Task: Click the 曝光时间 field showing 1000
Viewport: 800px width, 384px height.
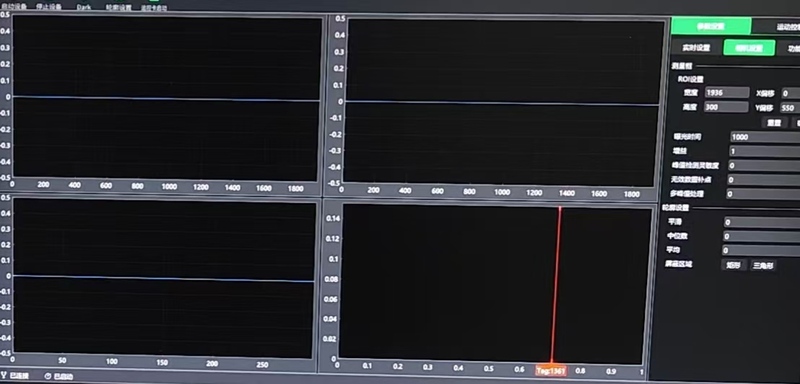Action: tap(764, 137)
